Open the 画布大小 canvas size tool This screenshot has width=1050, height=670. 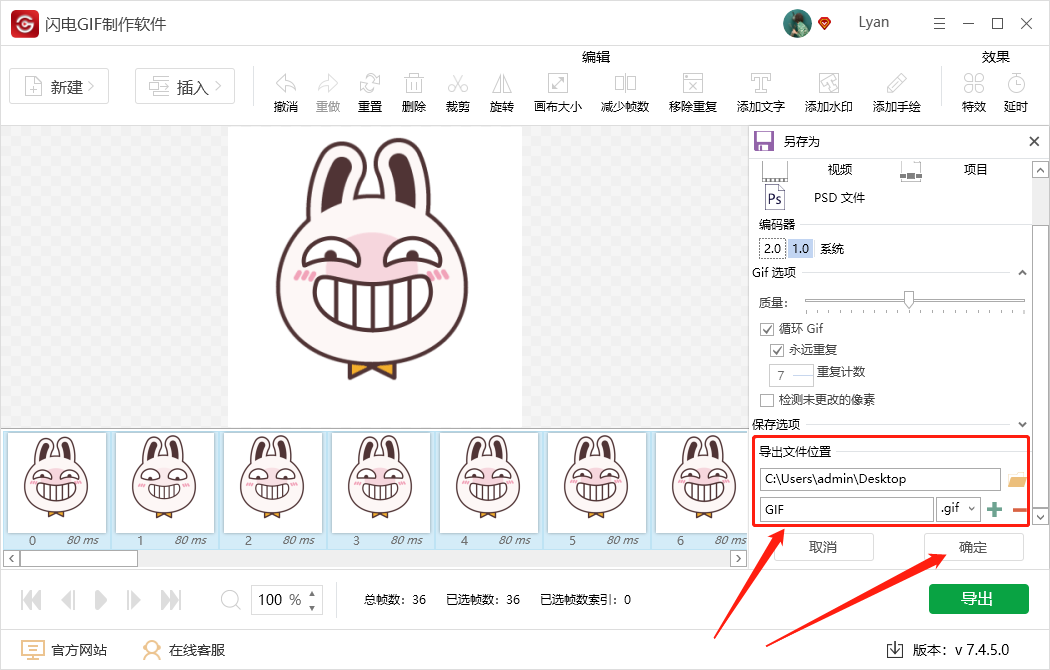tap(558, 84)
